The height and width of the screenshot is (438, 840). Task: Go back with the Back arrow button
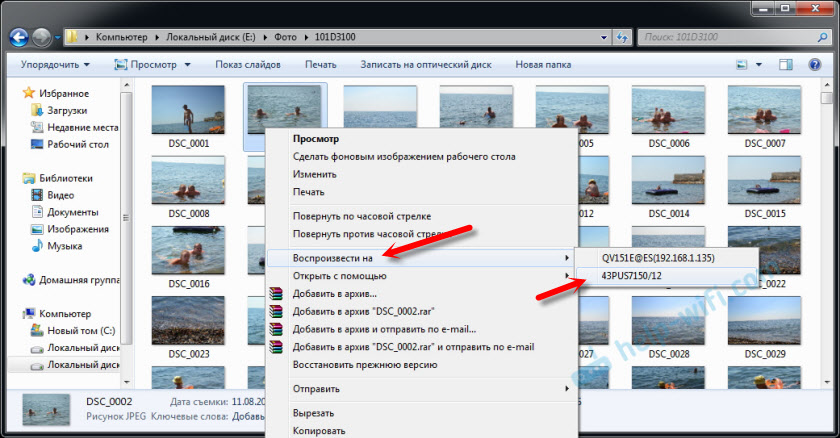pos(19,37)
